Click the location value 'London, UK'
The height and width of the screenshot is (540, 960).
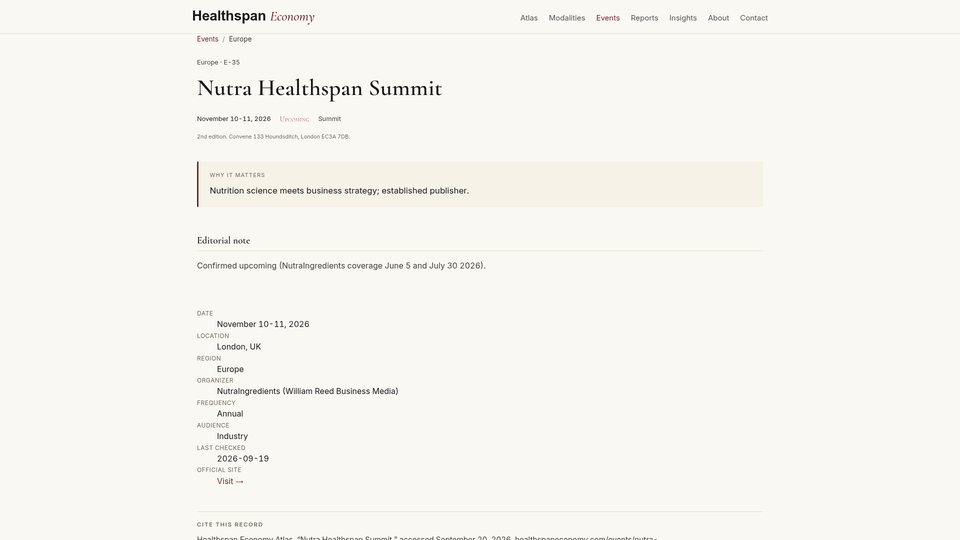tap(239, 347)
